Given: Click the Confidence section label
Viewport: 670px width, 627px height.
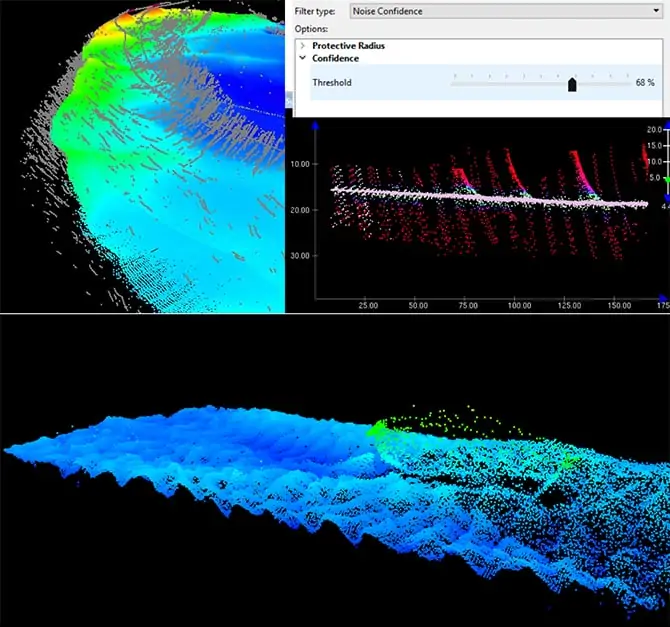Looking at the screenshot, I should [335, 58].
